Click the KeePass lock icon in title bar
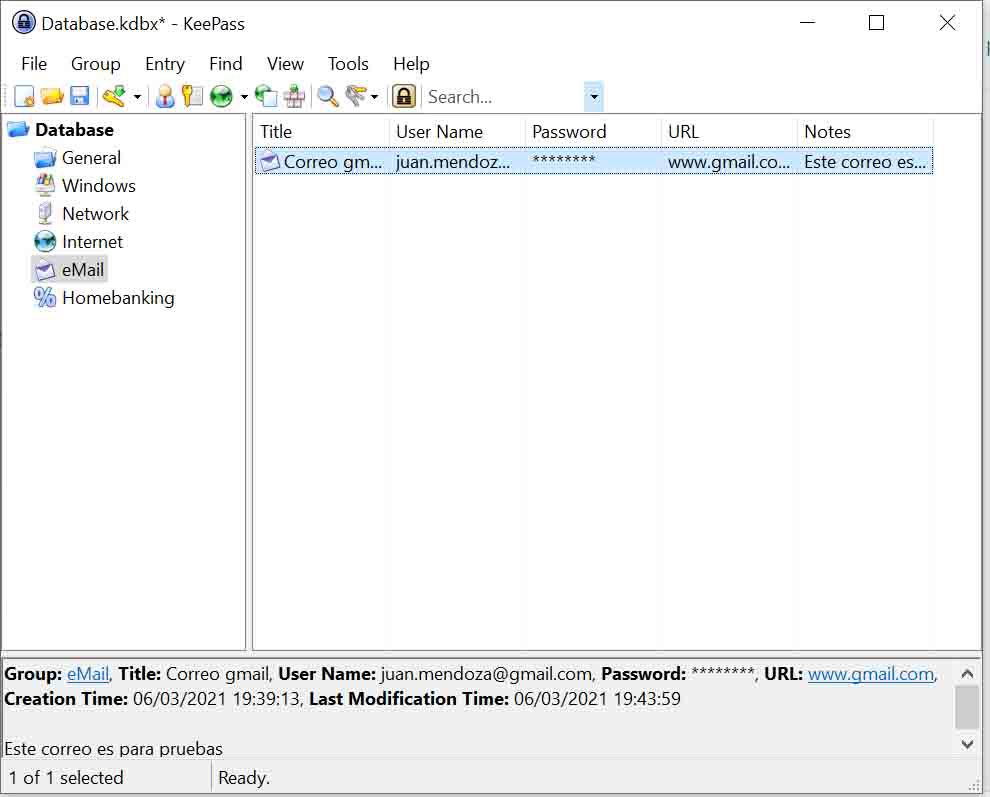Screen dimensions: 990x797 24,23
